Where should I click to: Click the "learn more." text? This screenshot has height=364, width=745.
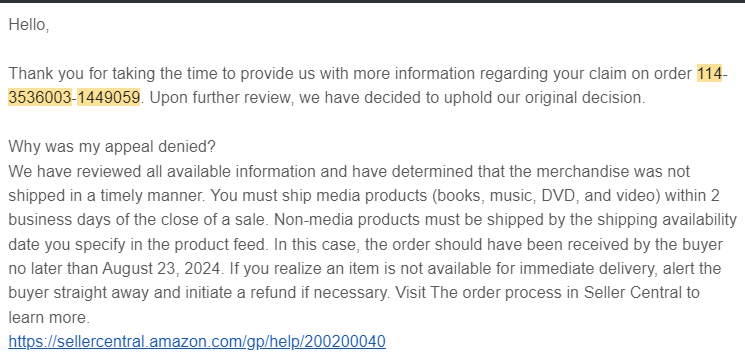pos(49,317)
